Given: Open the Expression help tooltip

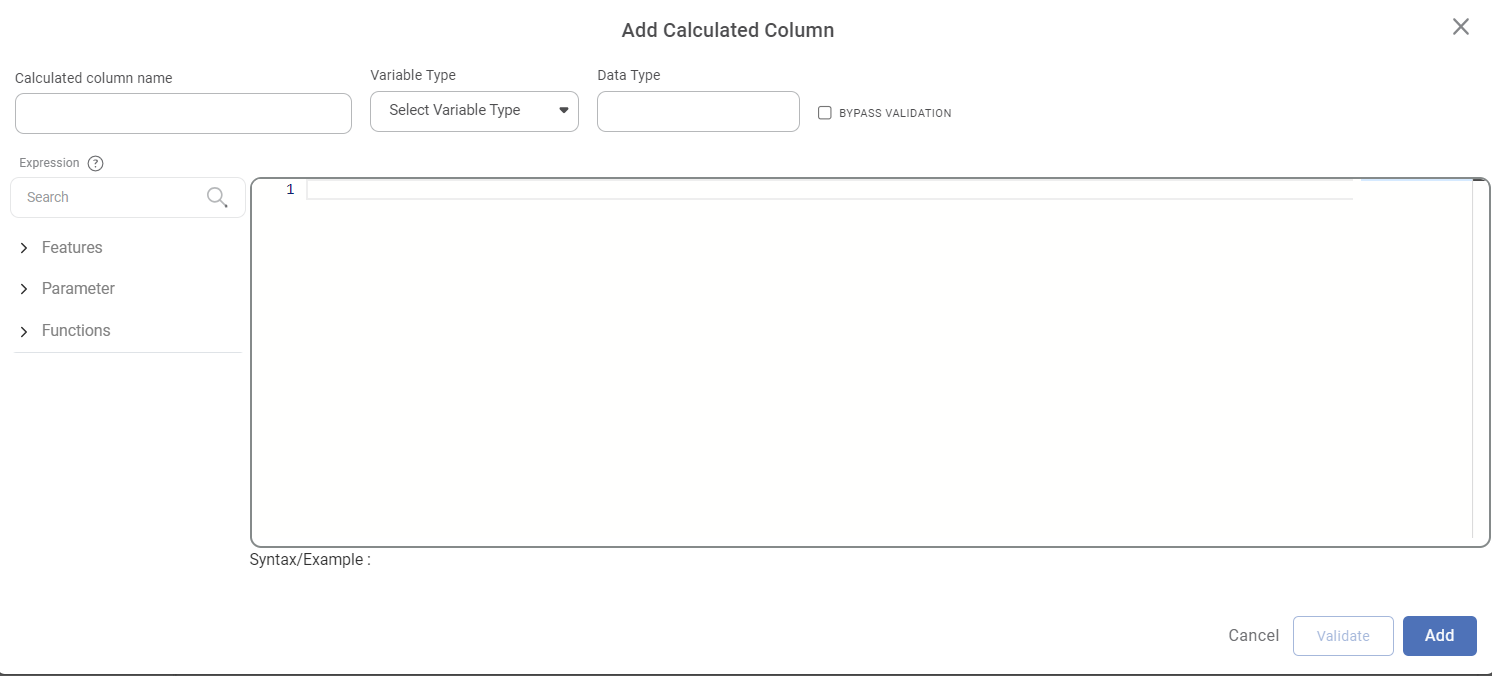Looking at the screenshot, I should pyautogui.click(x=95, y=163).
